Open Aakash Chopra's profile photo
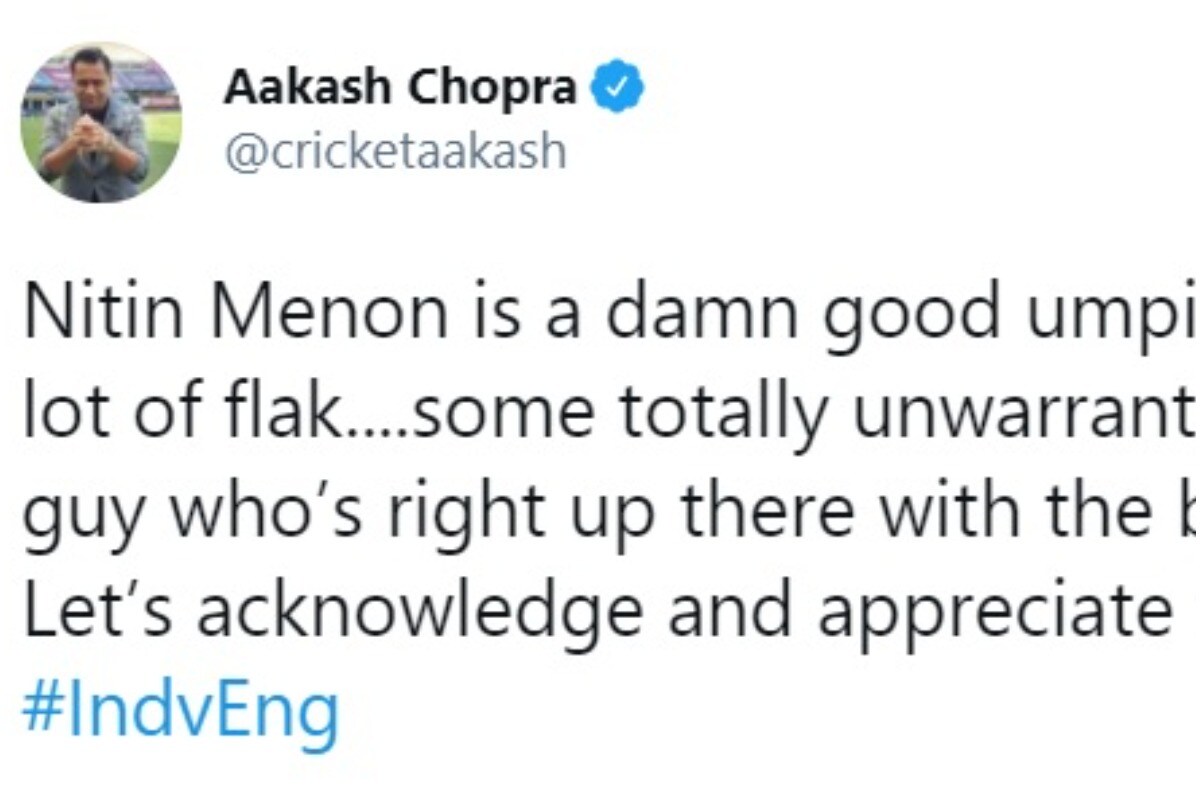 click(101, 123)
